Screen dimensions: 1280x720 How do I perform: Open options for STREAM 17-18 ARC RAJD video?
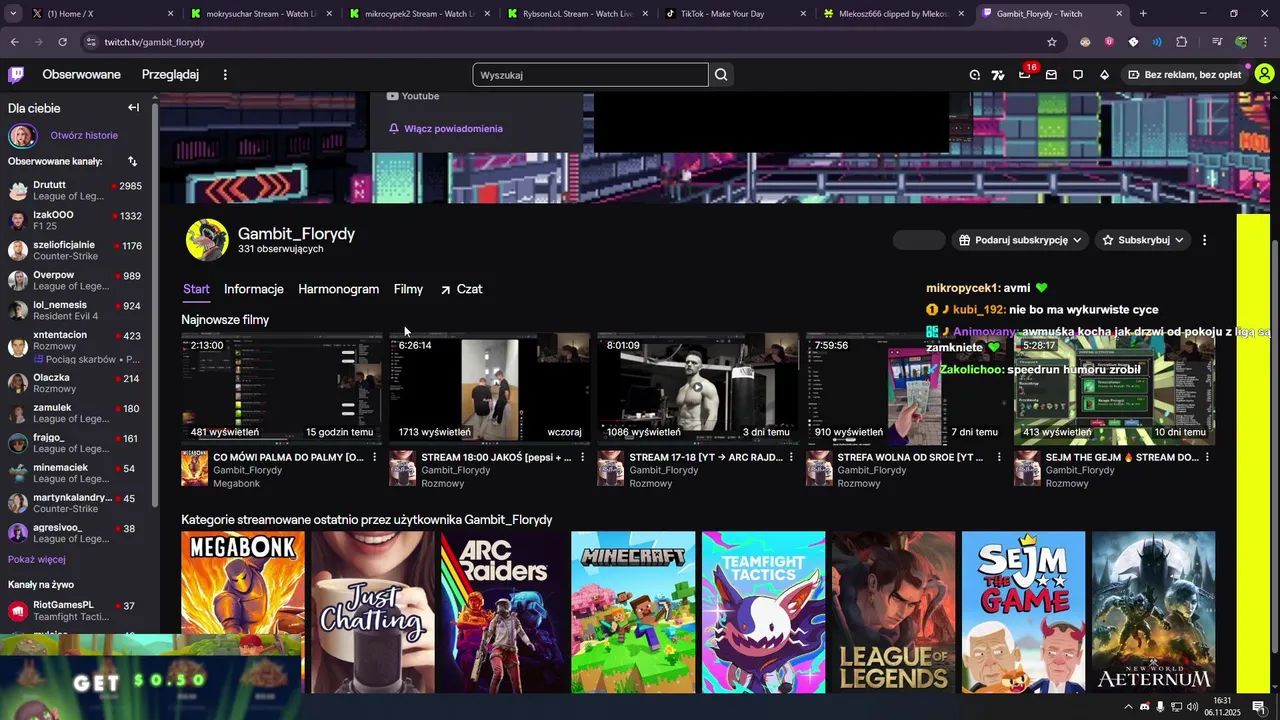[791, 457]
